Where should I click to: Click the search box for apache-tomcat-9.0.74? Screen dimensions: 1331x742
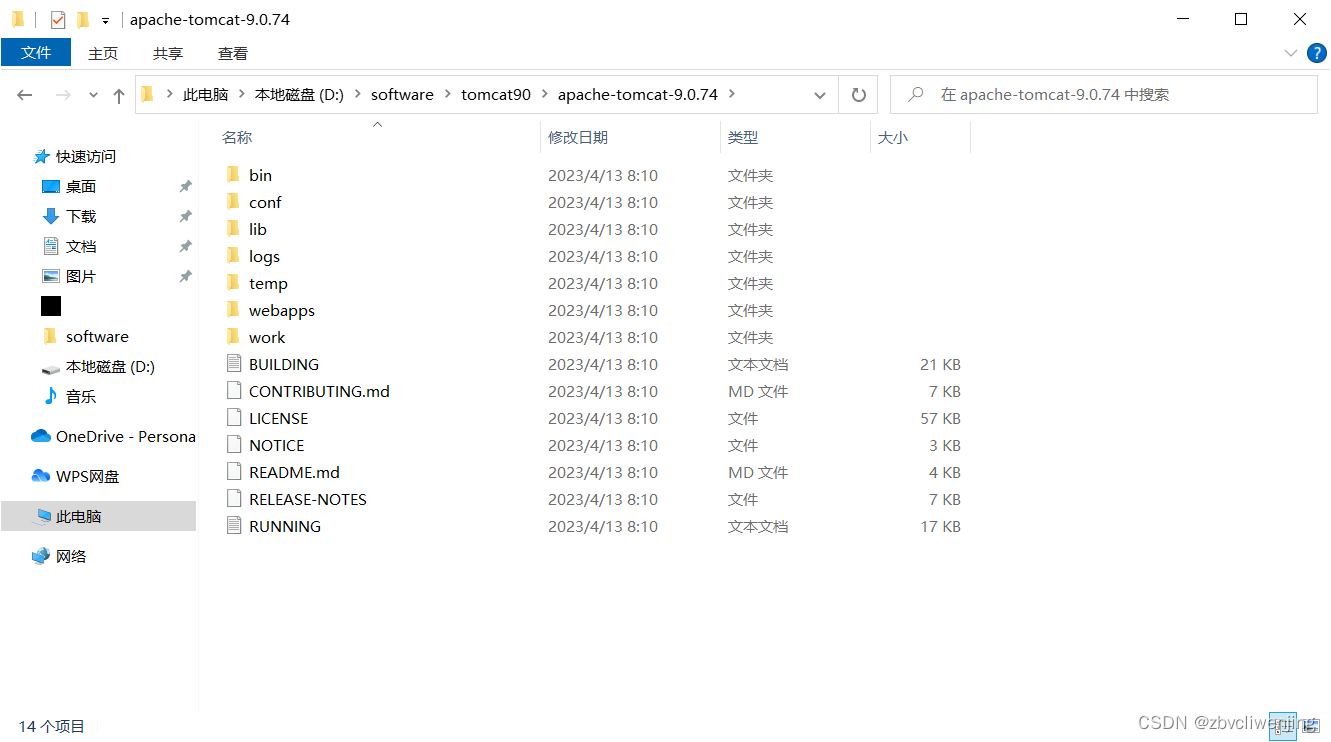click(1103, 95)
